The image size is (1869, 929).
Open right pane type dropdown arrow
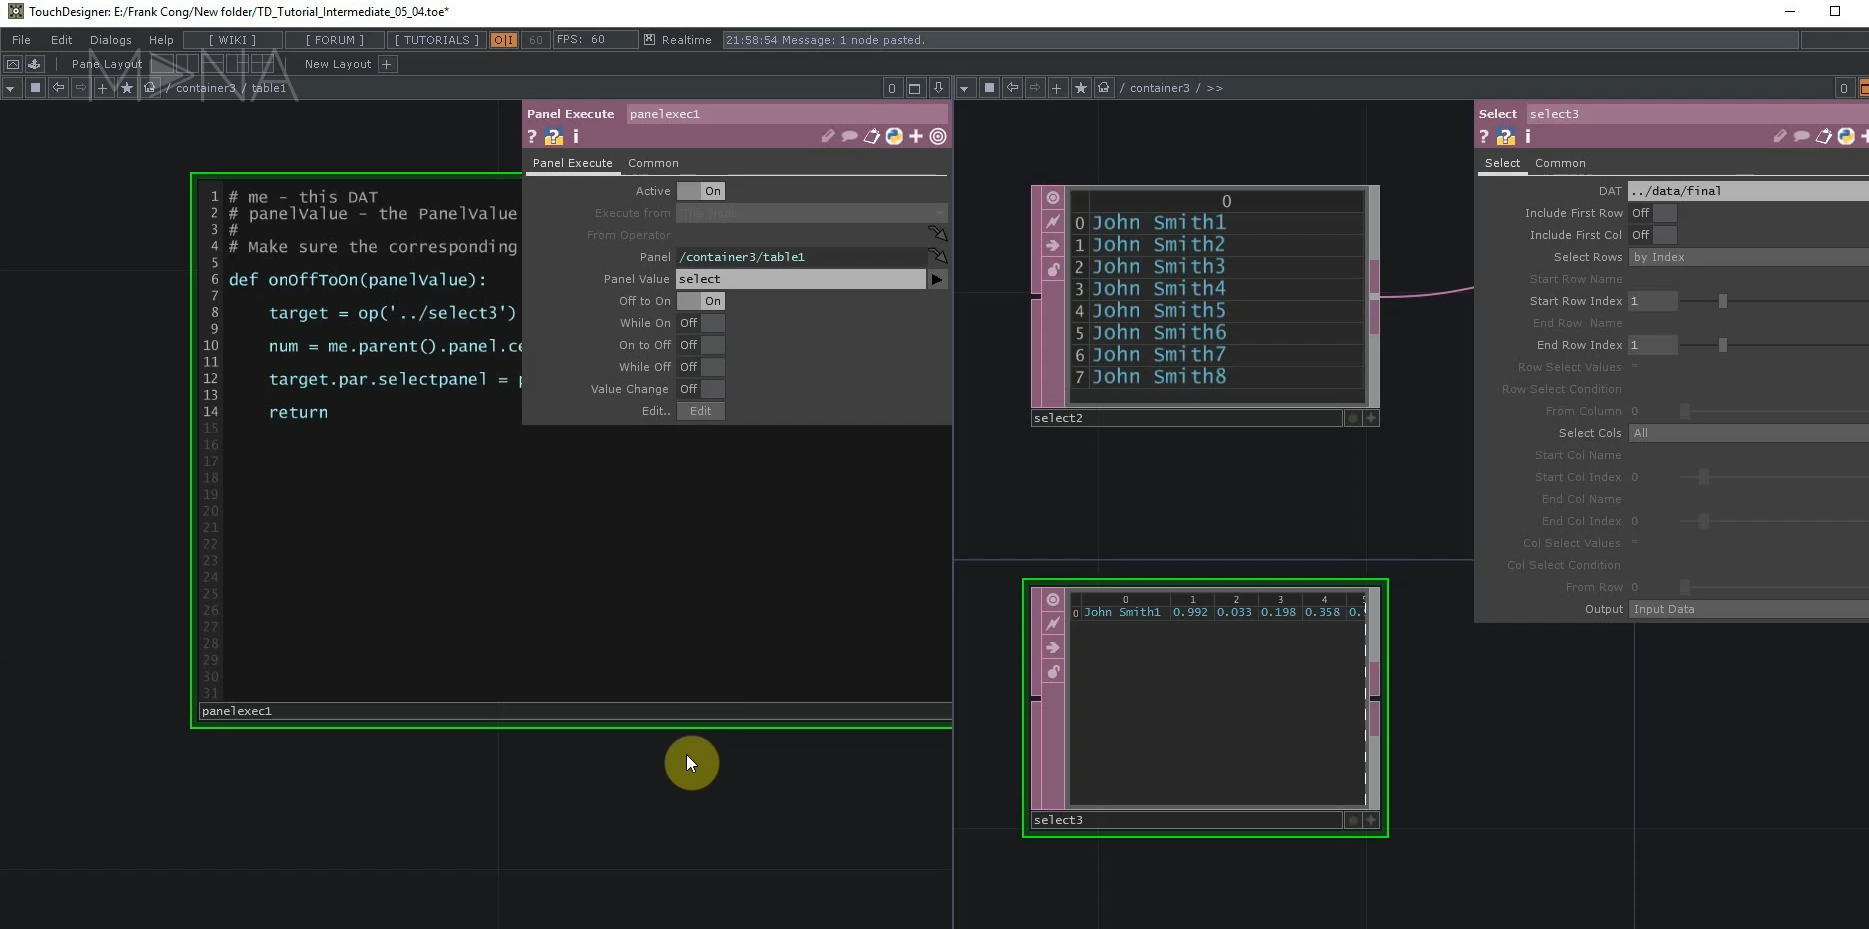(964, 88)
